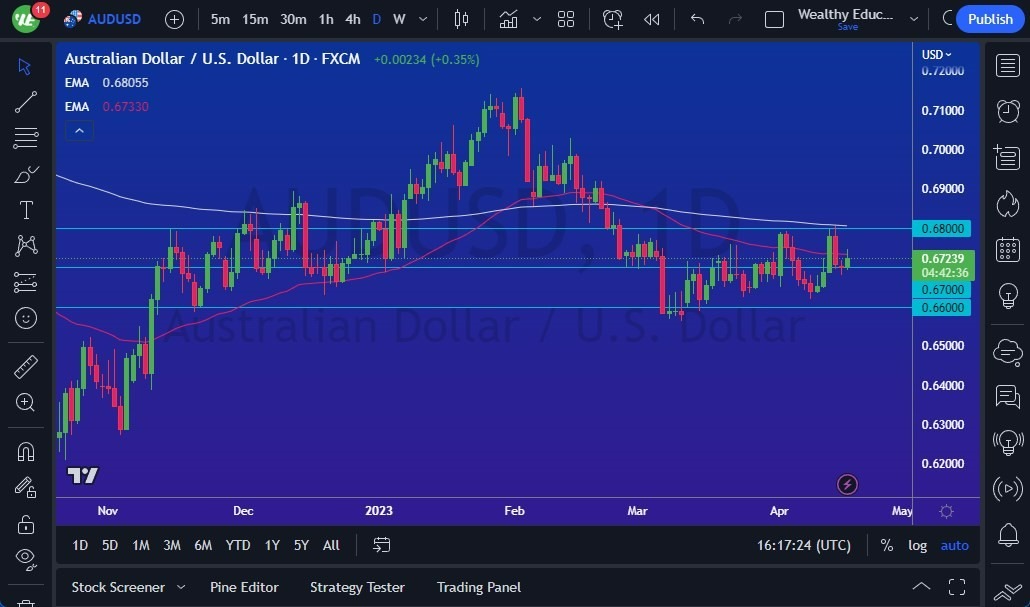Open the Watchlist panel
Image resolution: width=1030 pixels, height=607 pixels.
[1009, 65]
